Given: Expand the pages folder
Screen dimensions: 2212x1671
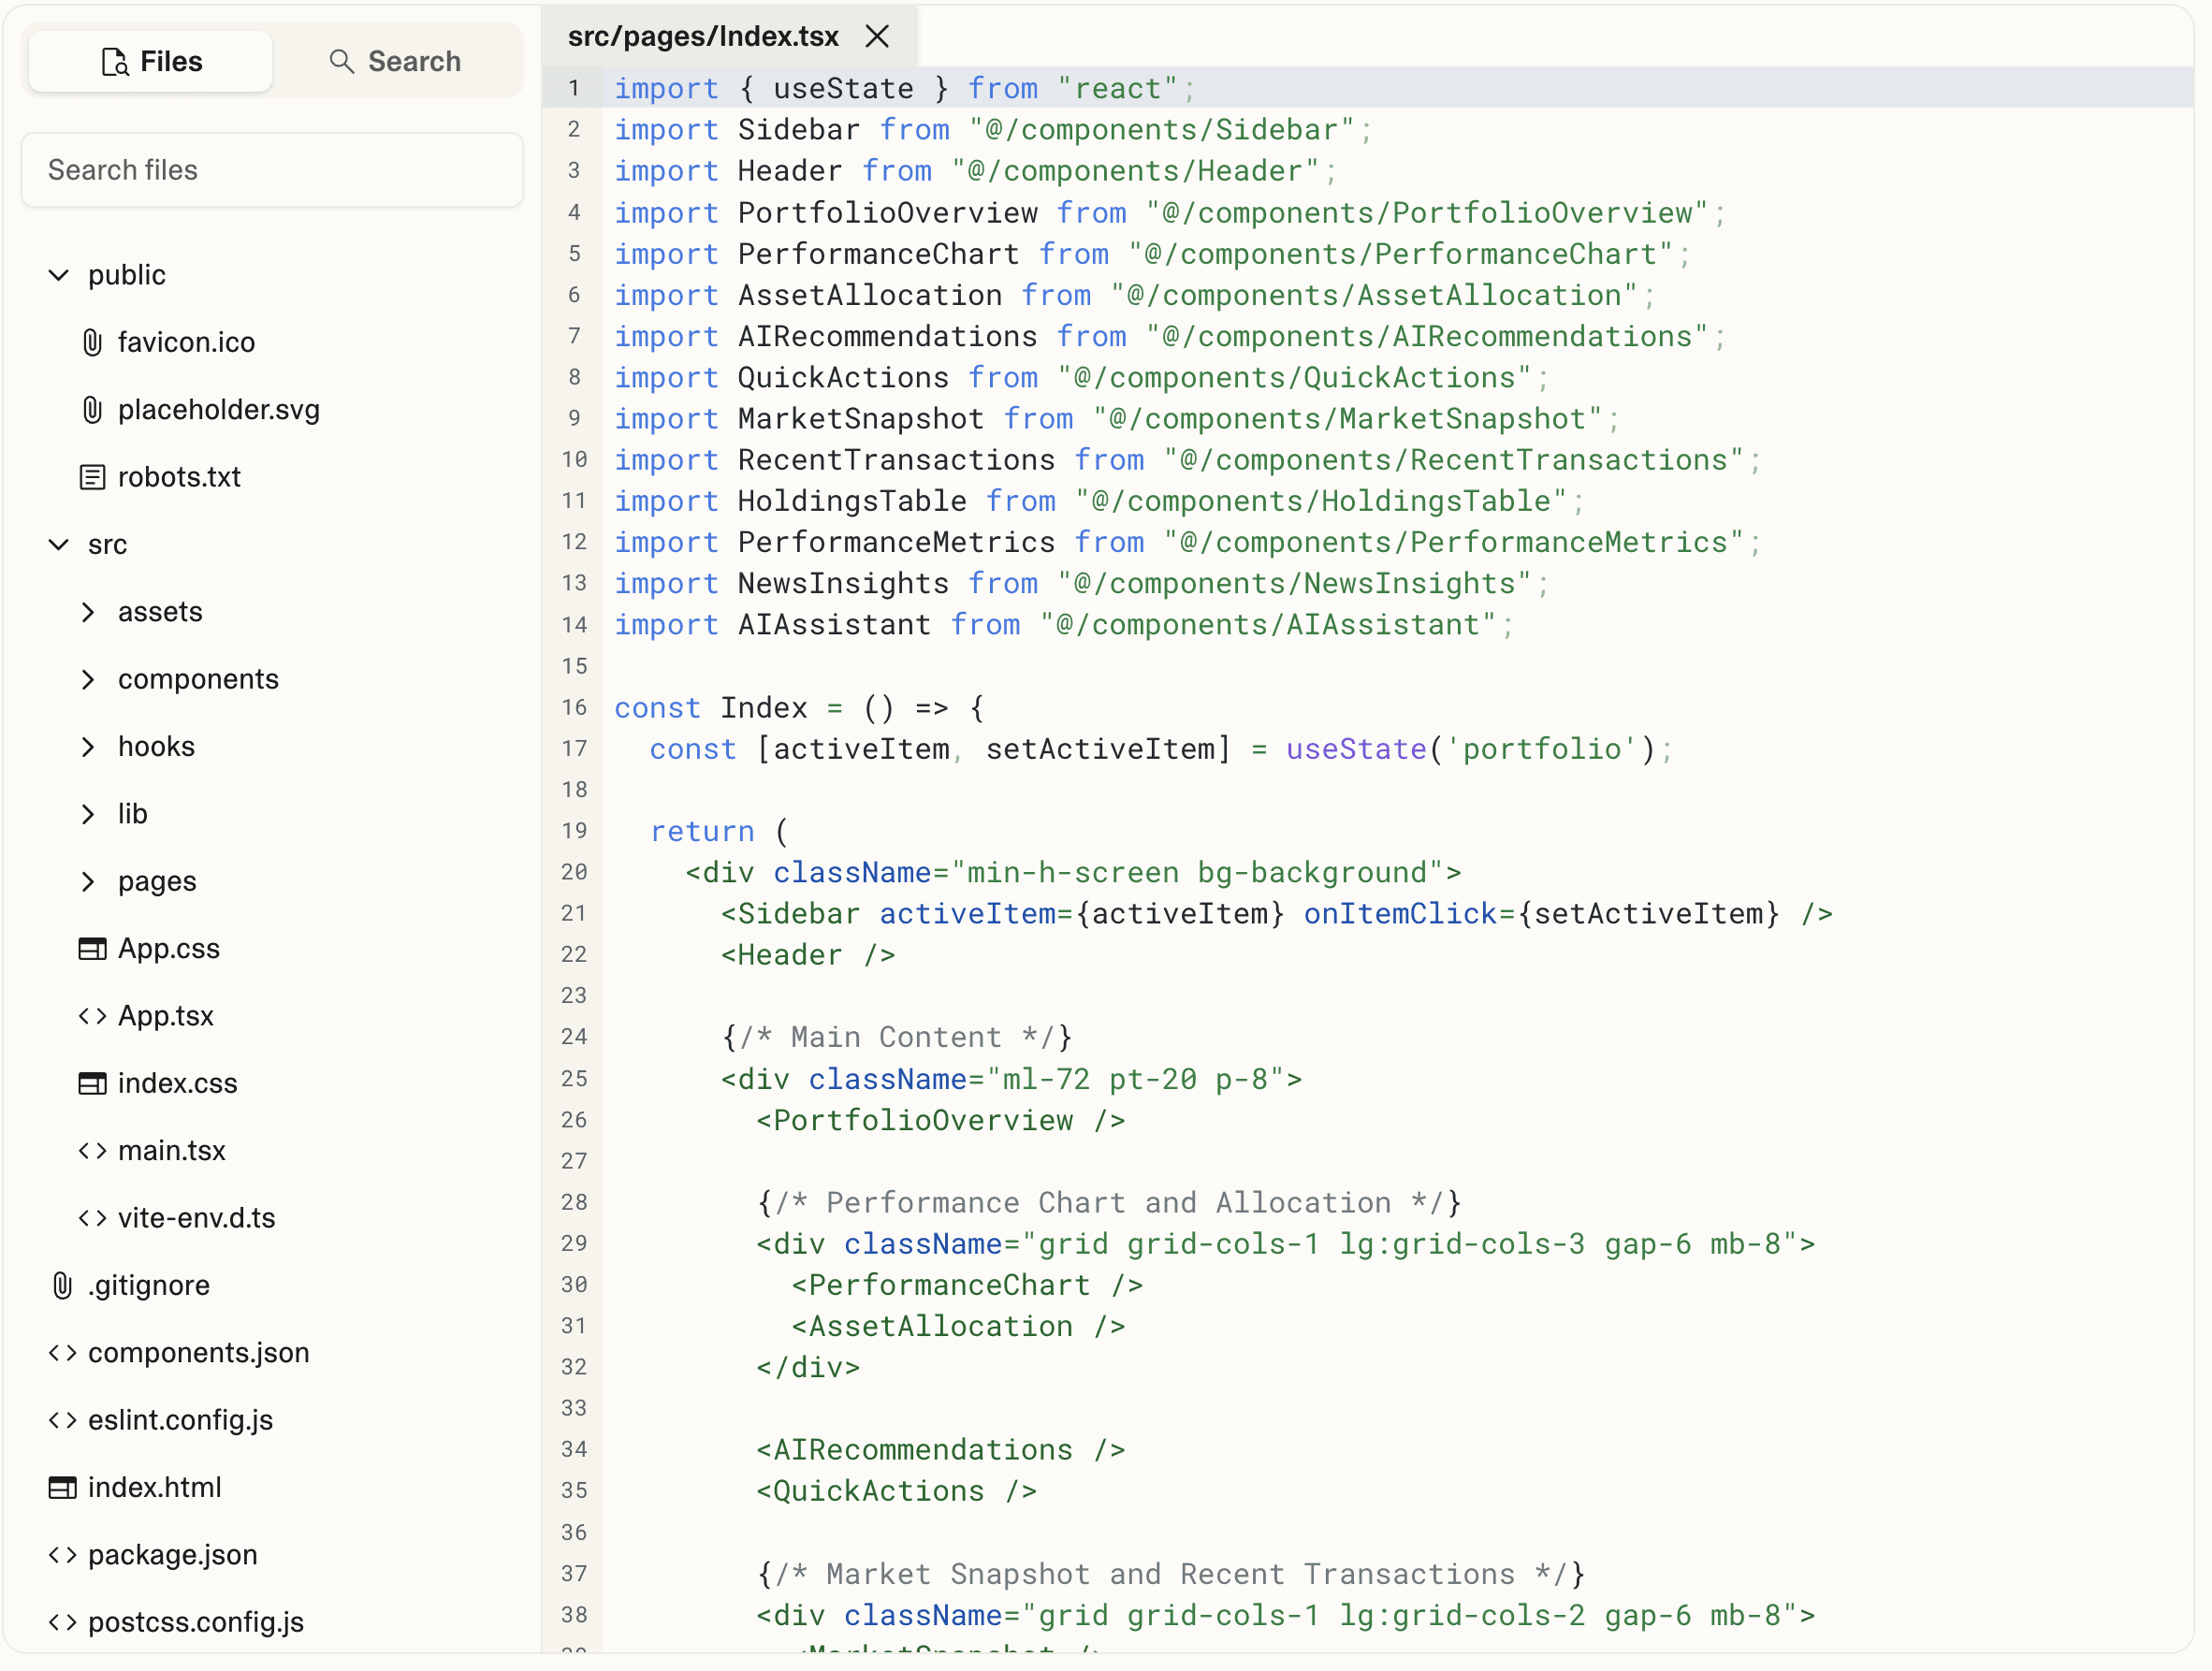Looking at the screenshot, I should pyautogui.click(x=88, y=882).
